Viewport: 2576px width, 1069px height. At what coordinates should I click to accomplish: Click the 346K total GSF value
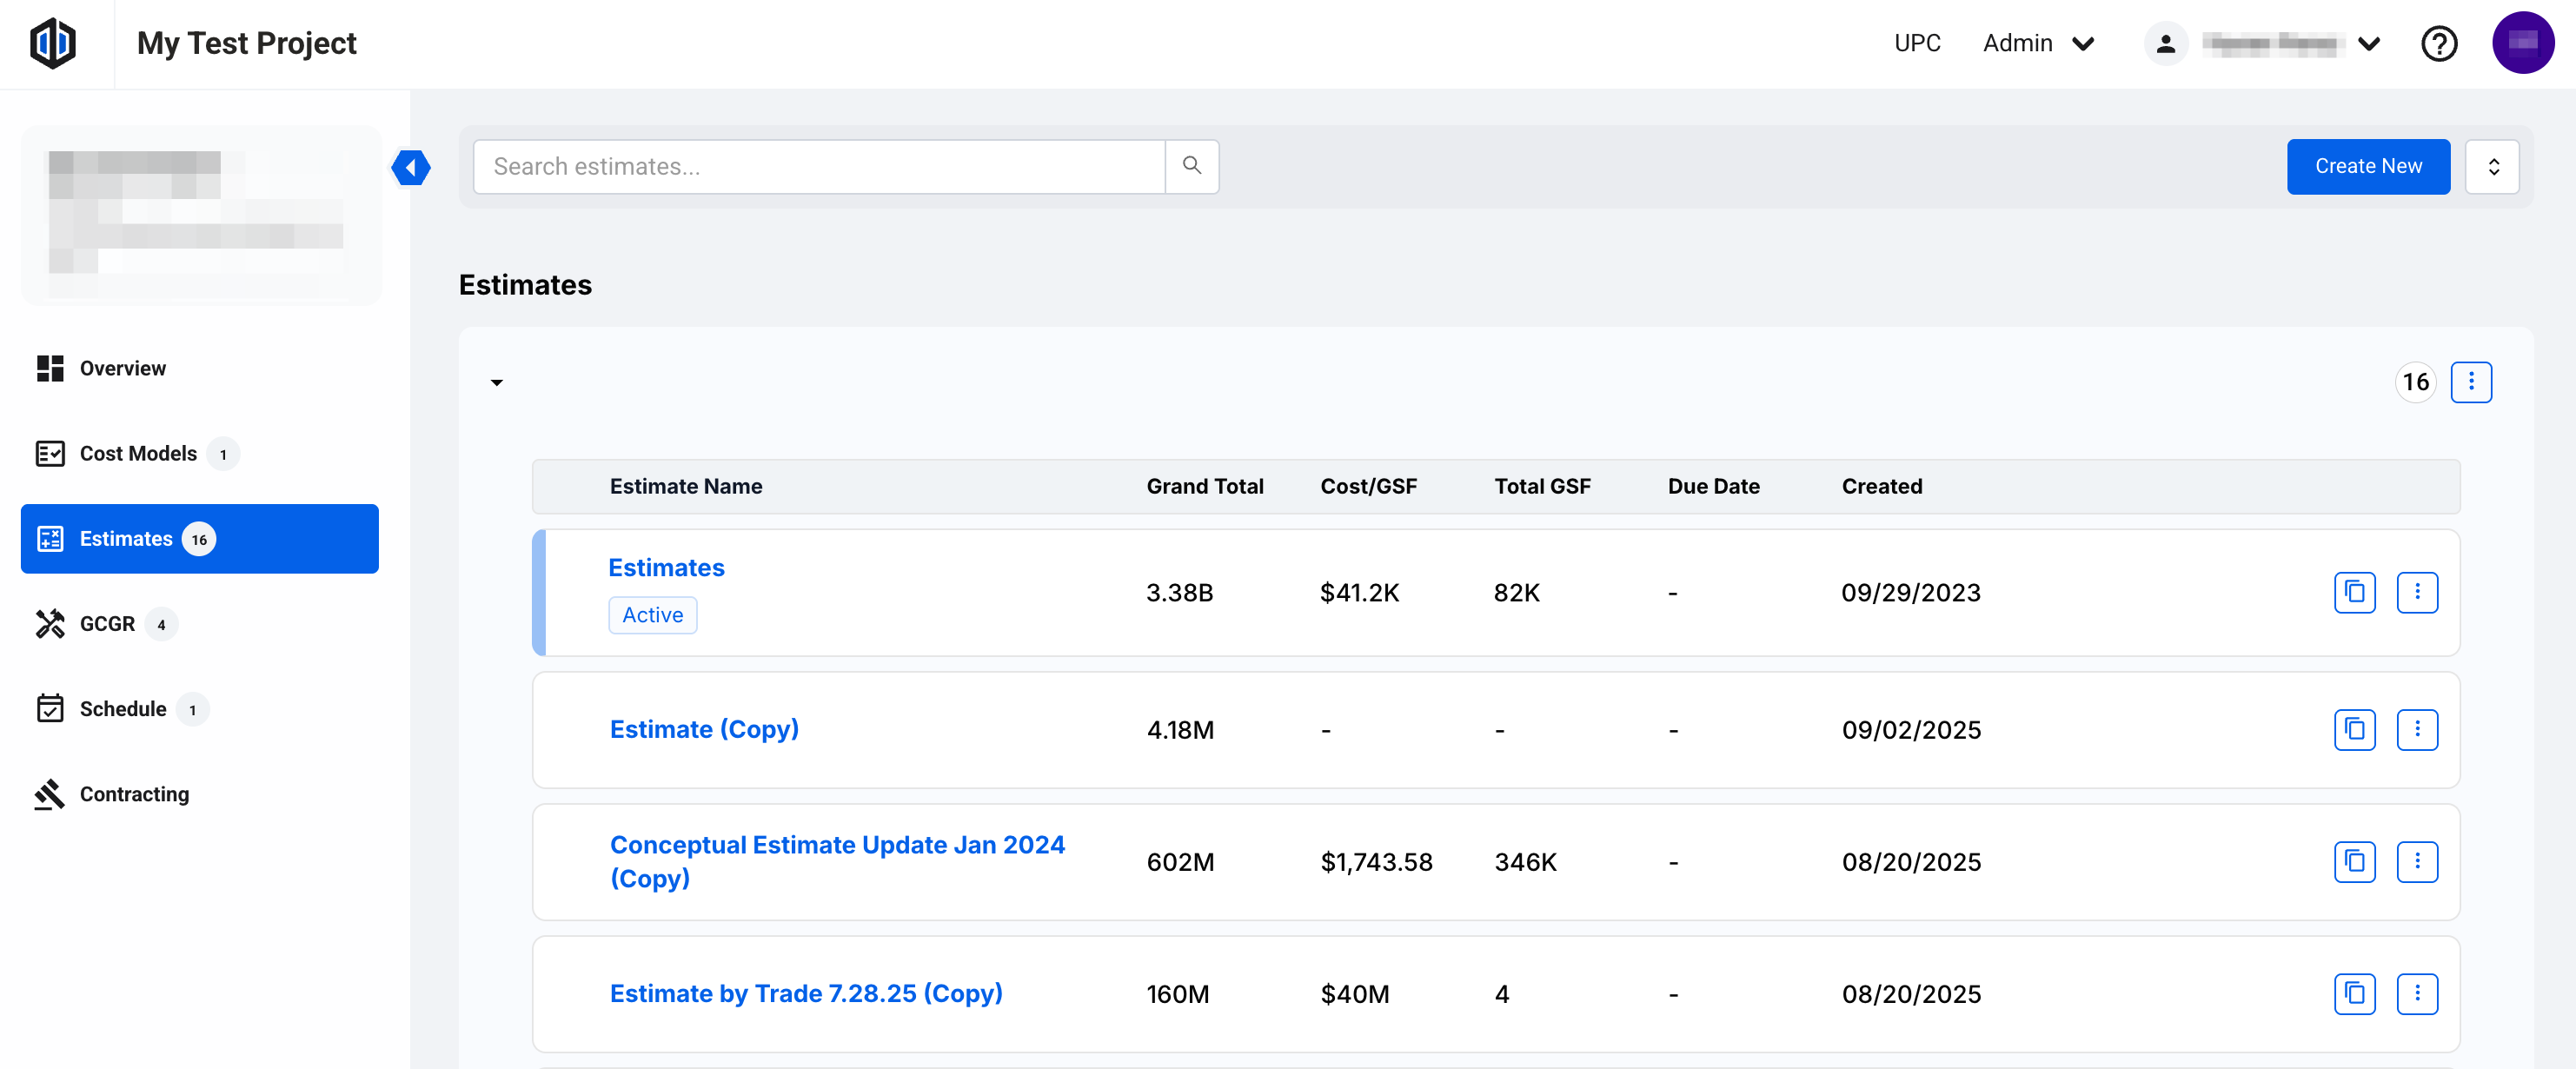1525,862
